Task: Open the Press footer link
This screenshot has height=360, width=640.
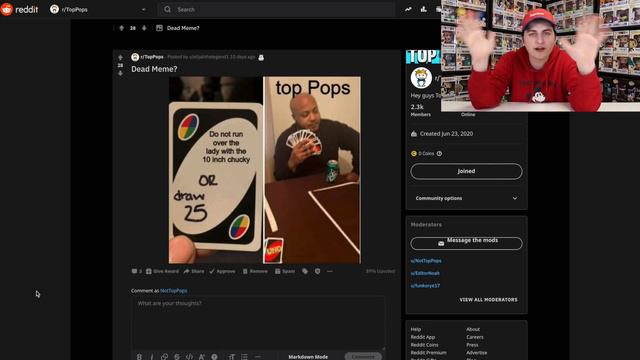Action: (472, 345)
